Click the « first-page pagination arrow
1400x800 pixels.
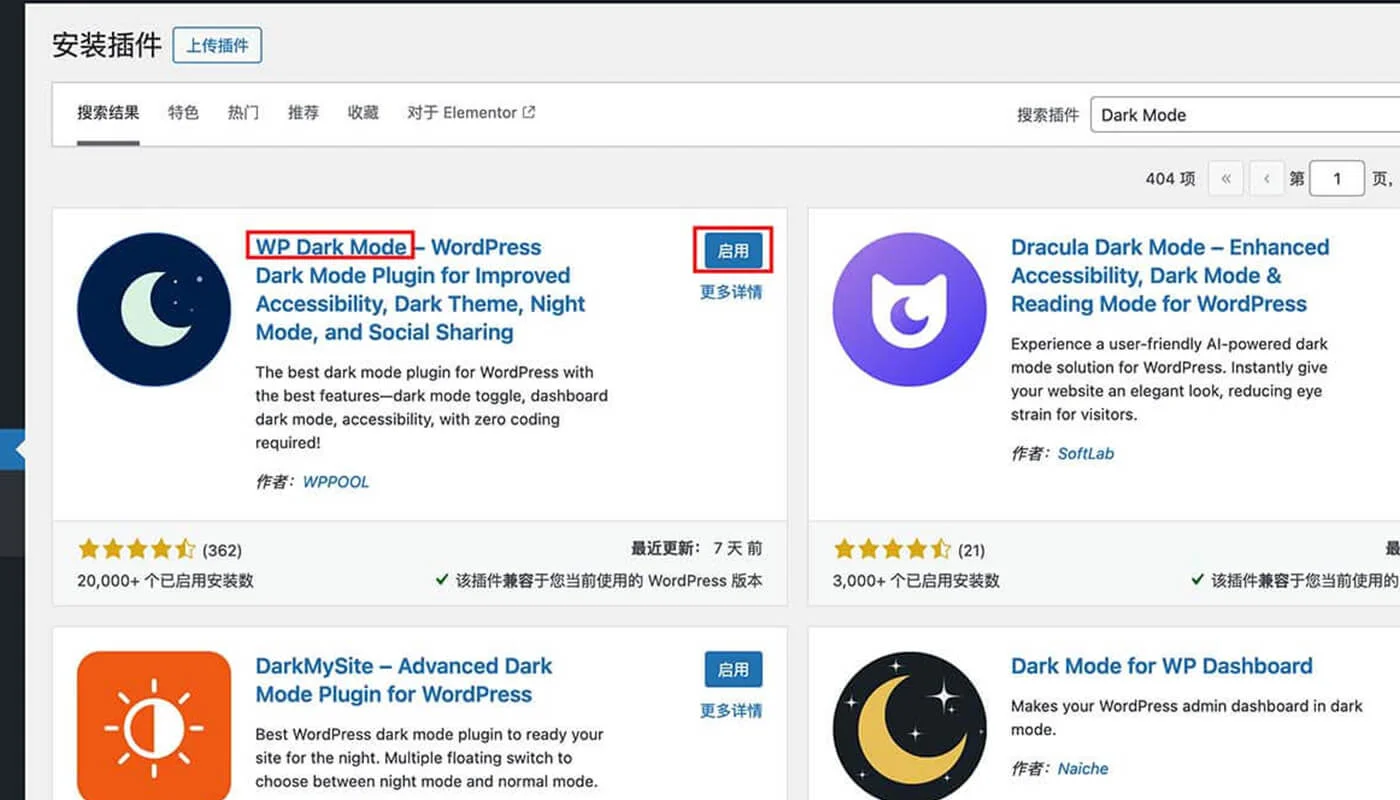click(x=1226, y=178)
